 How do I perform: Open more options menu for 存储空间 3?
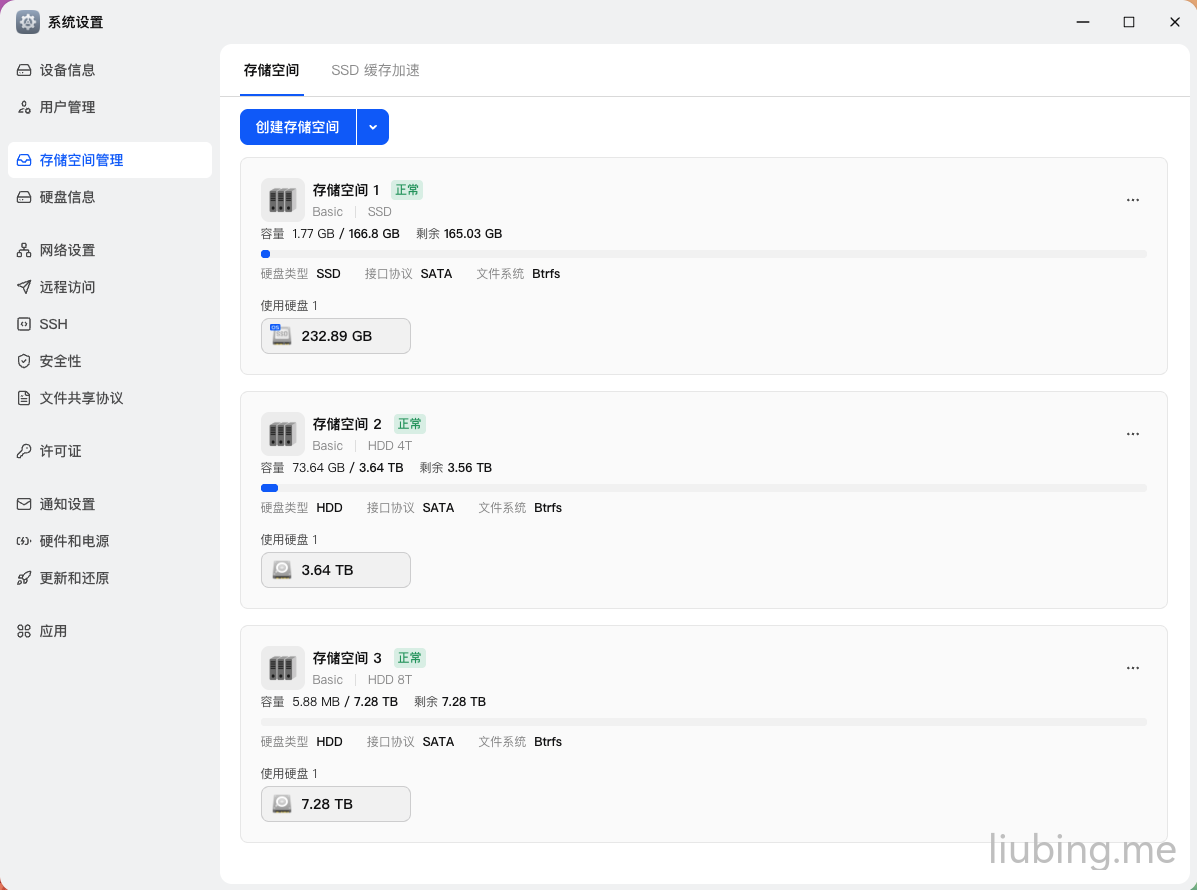coord(1132,668)
